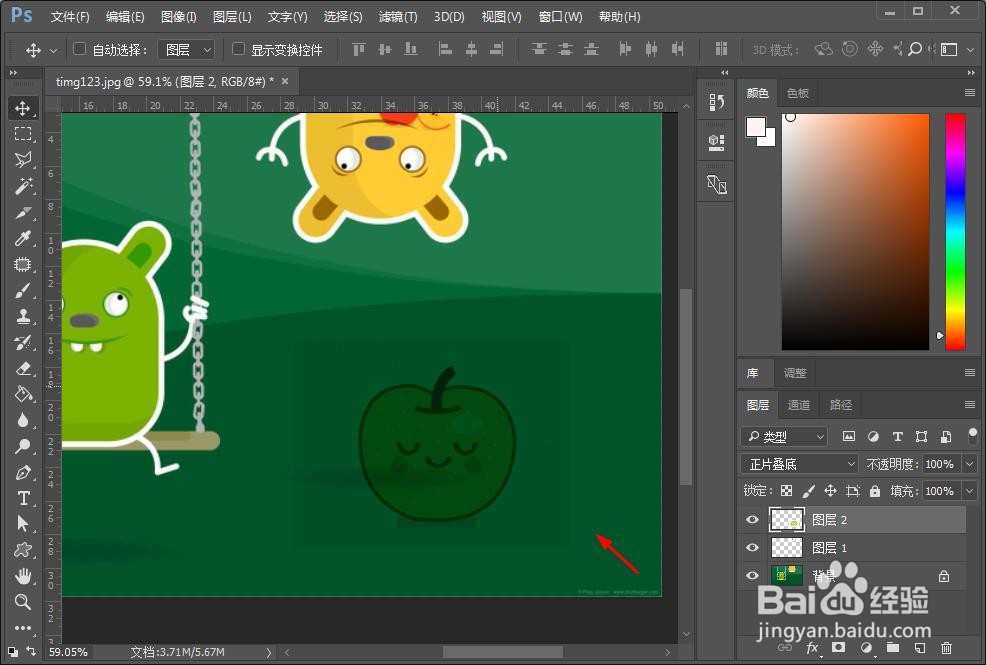The height and width of the screenshot is (665, 986).
Task: Select the Dodge tool
Action: tap(23, 446)
